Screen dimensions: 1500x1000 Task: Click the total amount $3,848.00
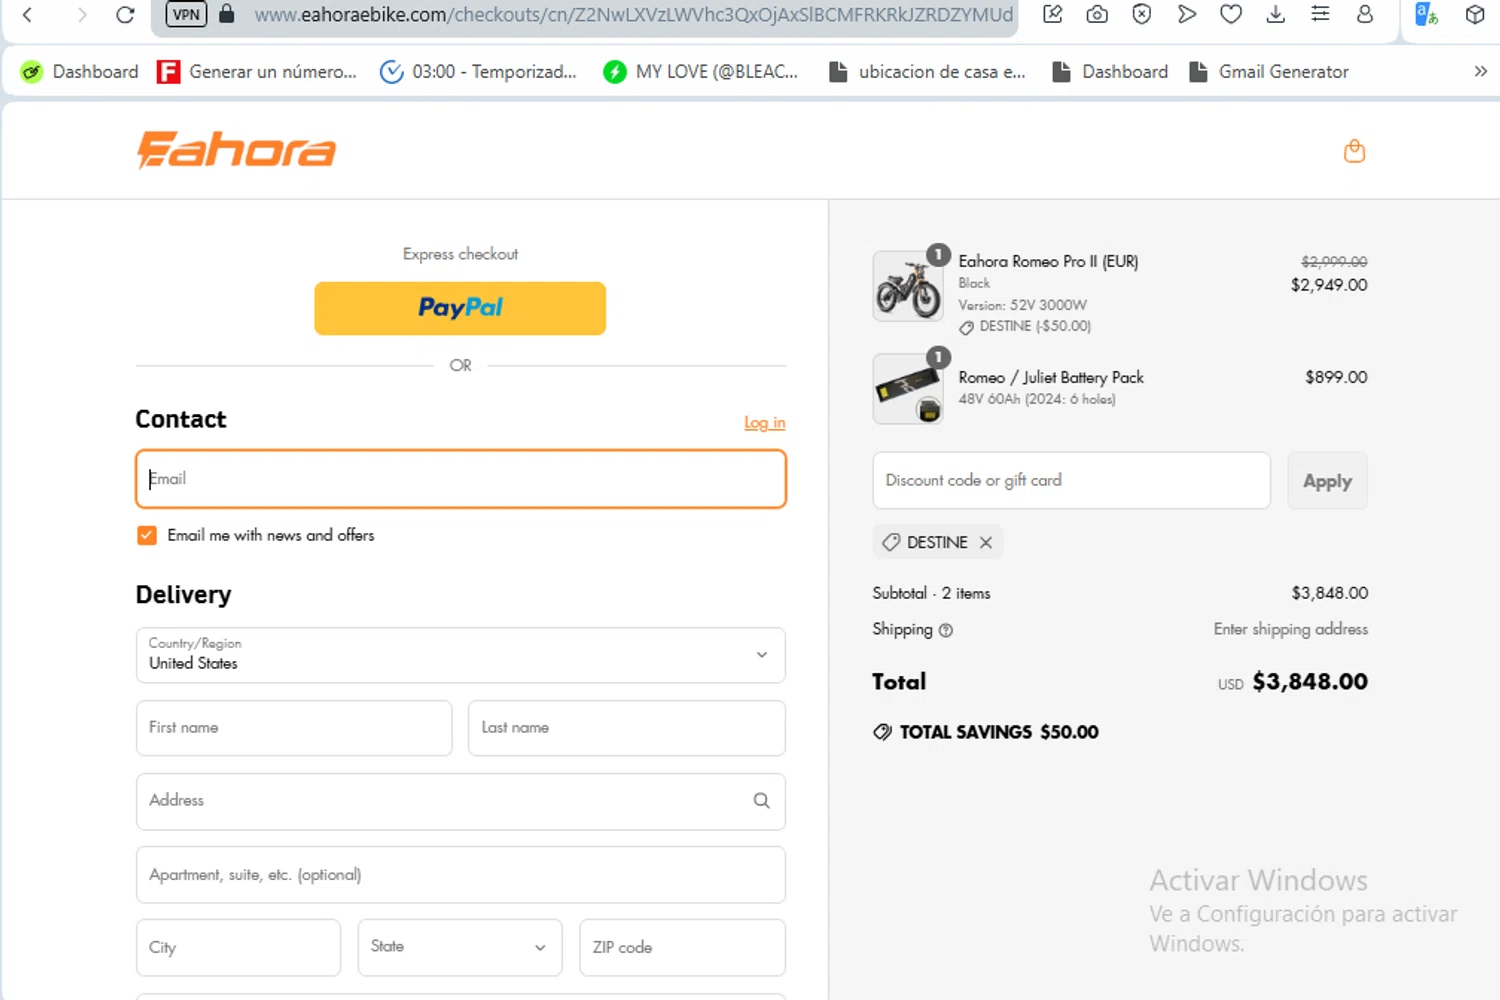coord(1310,682)
